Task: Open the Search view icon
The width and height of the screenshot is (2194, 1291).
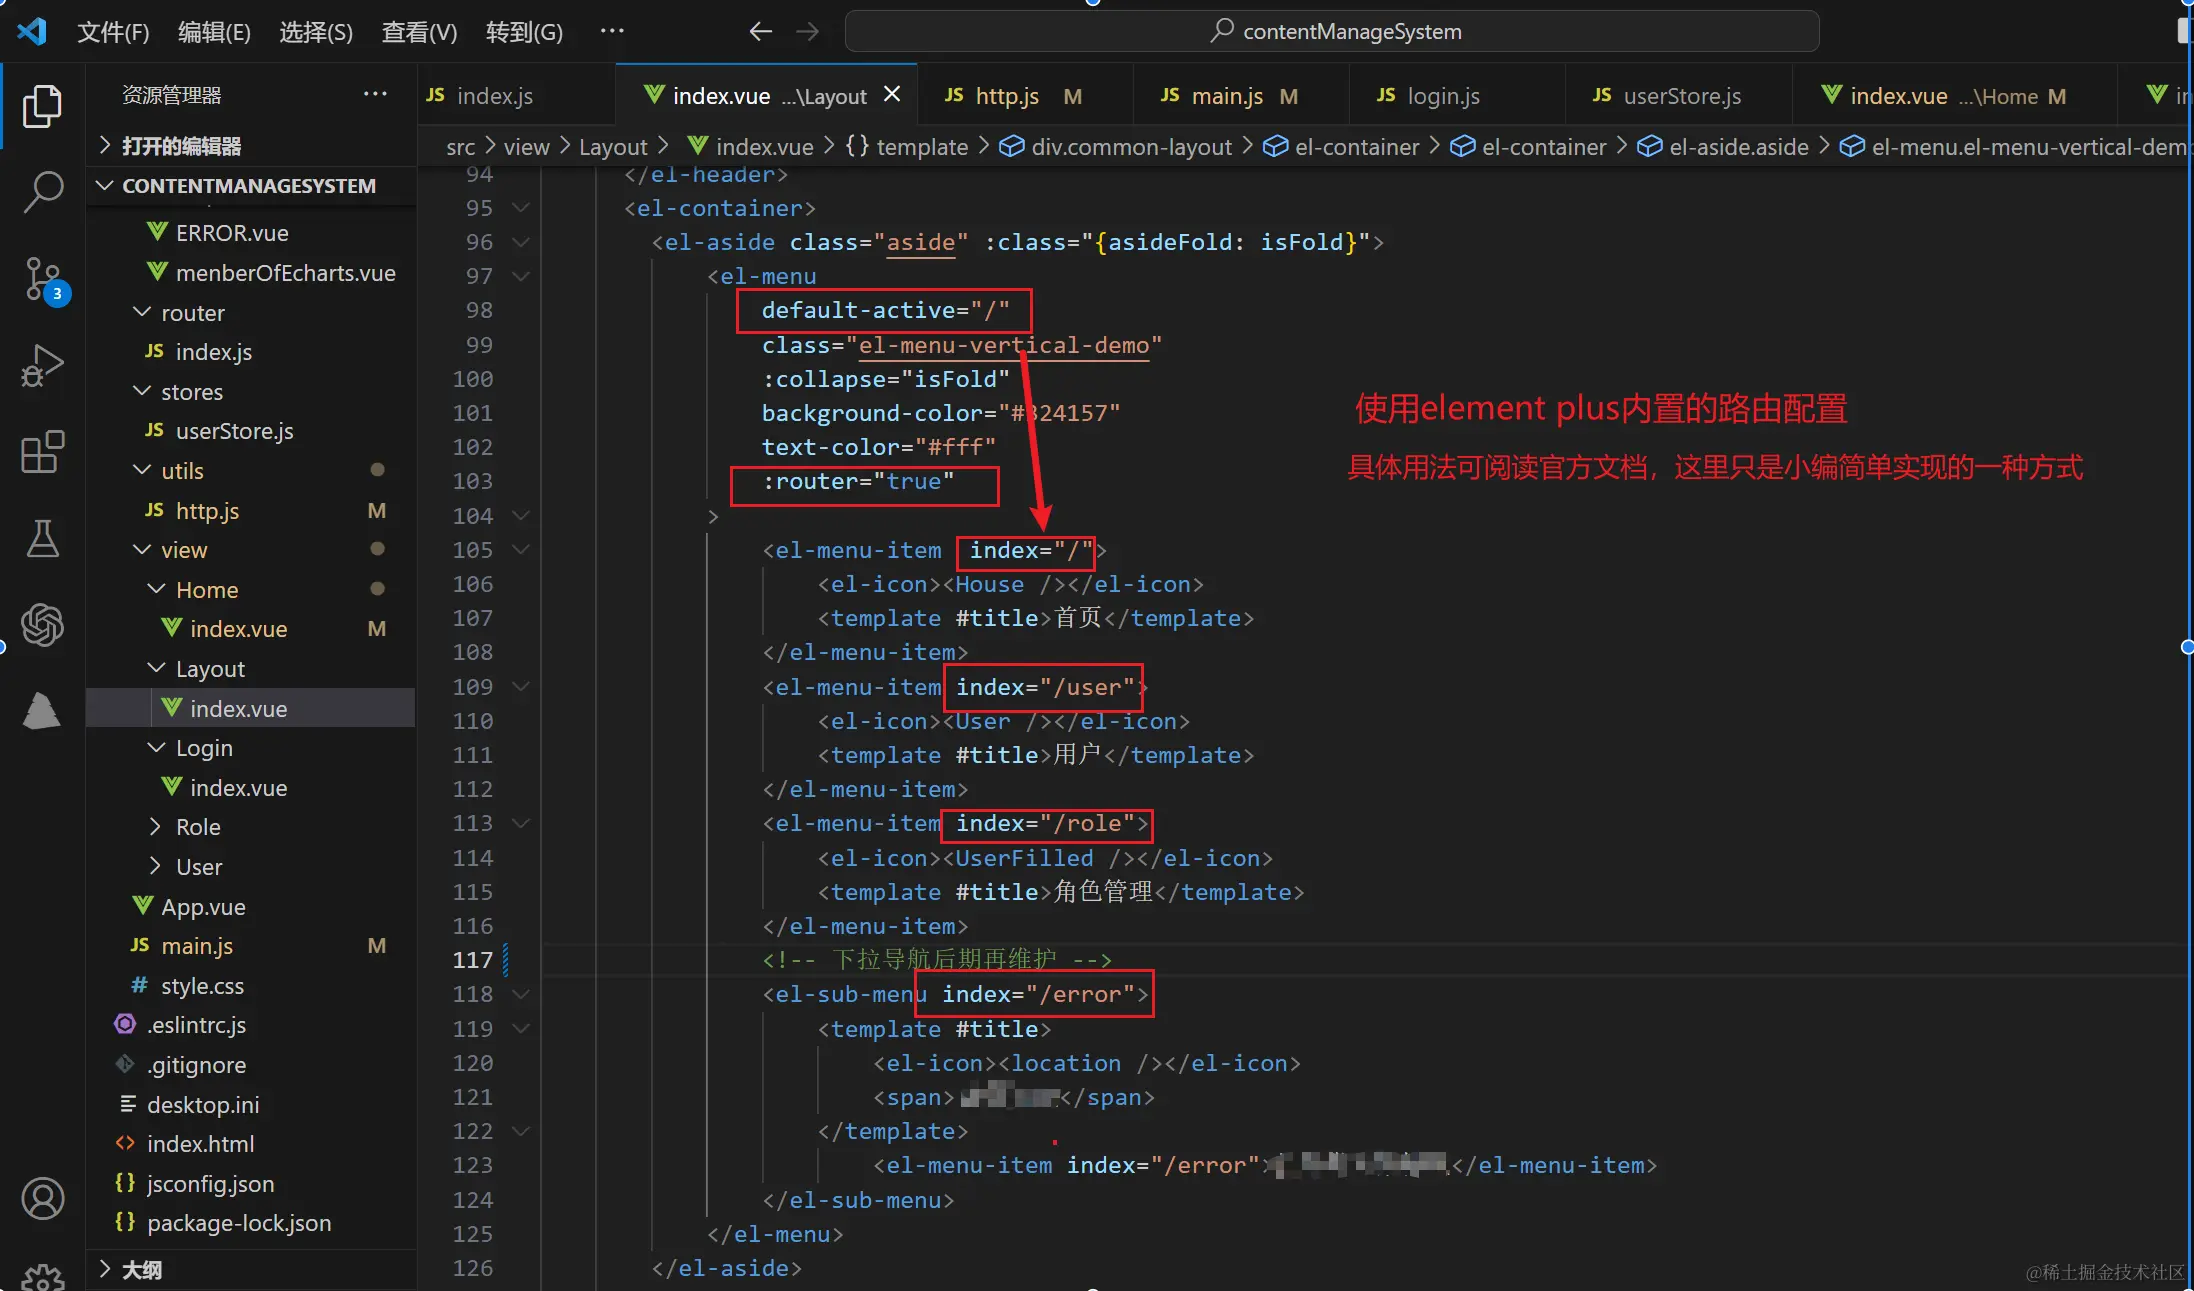Action: 42,191
